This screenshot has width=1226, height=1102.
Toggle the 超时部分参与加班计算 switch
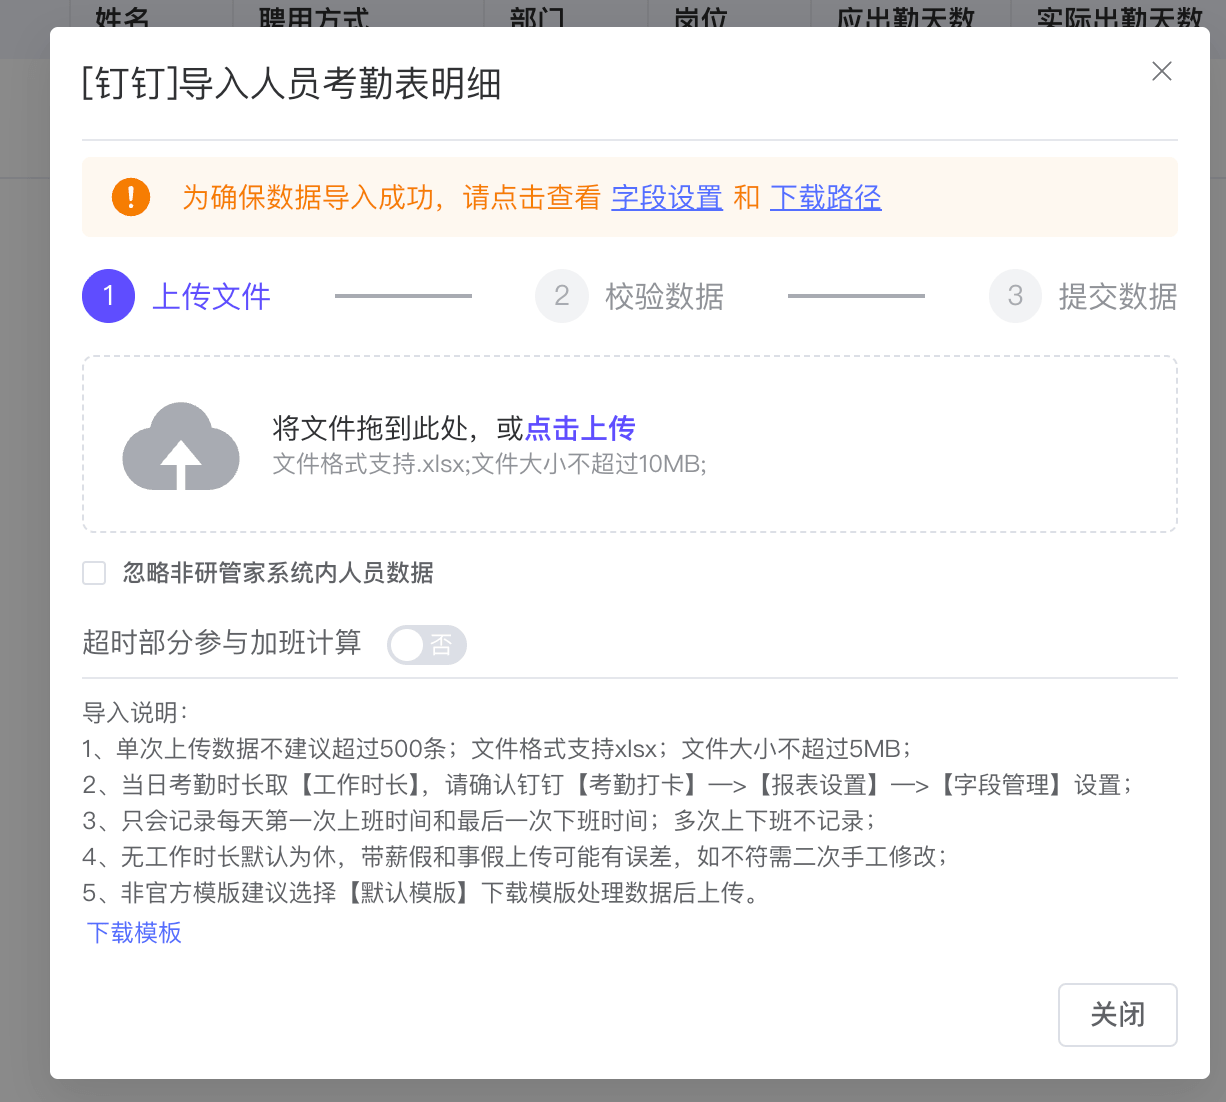pyautogui.click(x=426, y=645)
